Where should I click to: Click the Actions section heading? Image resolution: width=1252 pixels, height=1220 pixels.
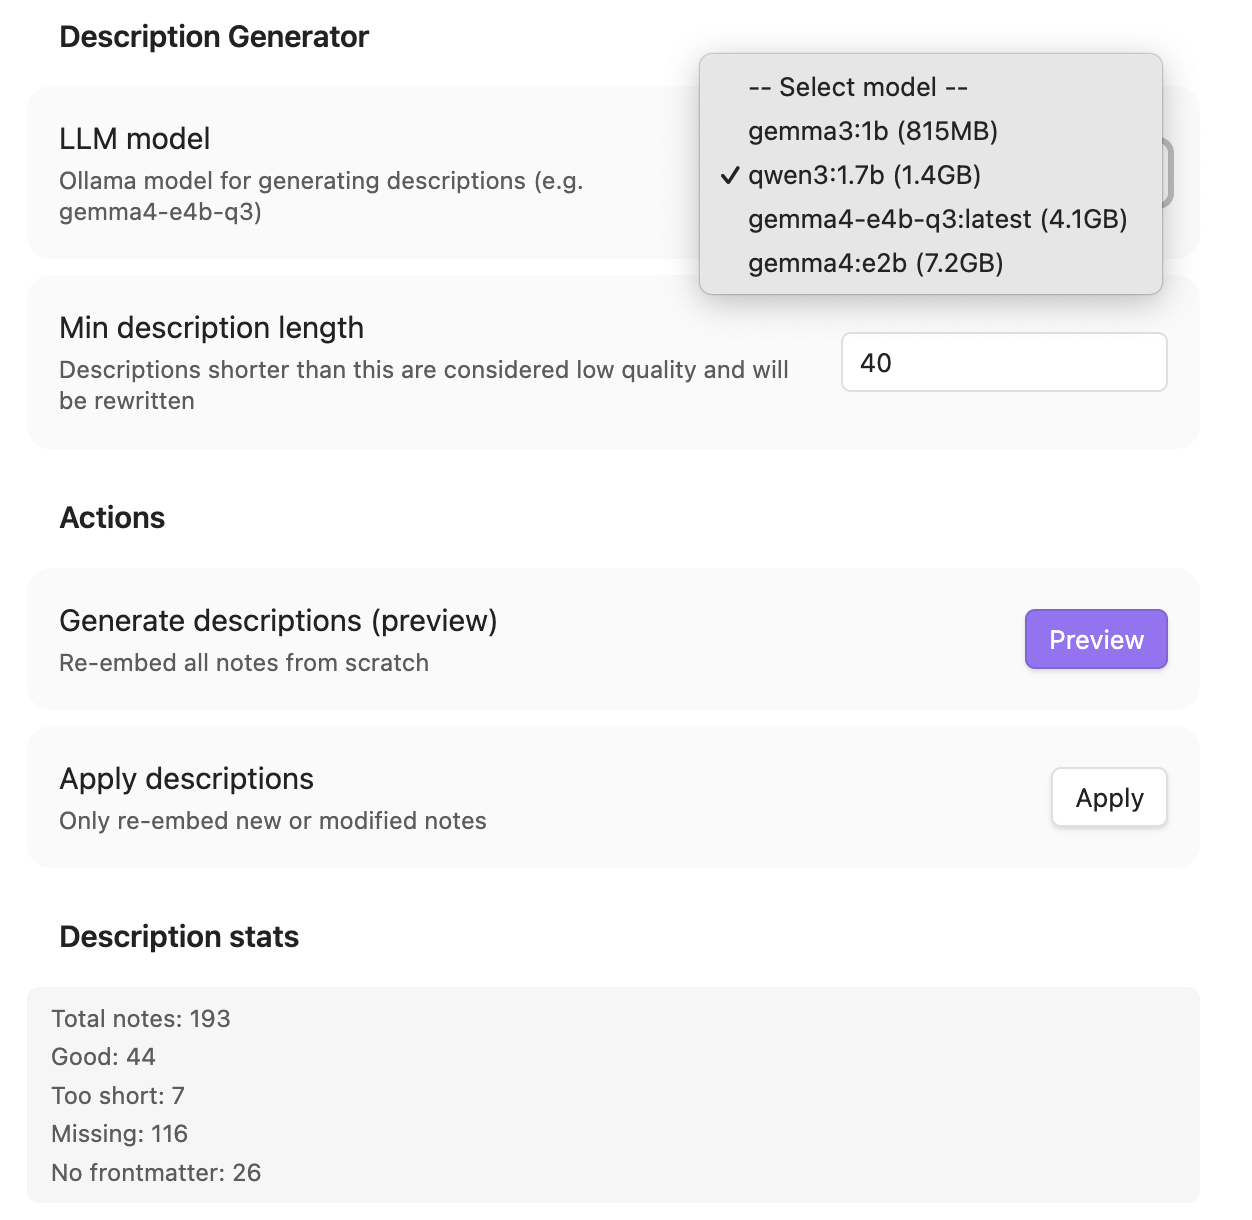(x=112, y=518)
